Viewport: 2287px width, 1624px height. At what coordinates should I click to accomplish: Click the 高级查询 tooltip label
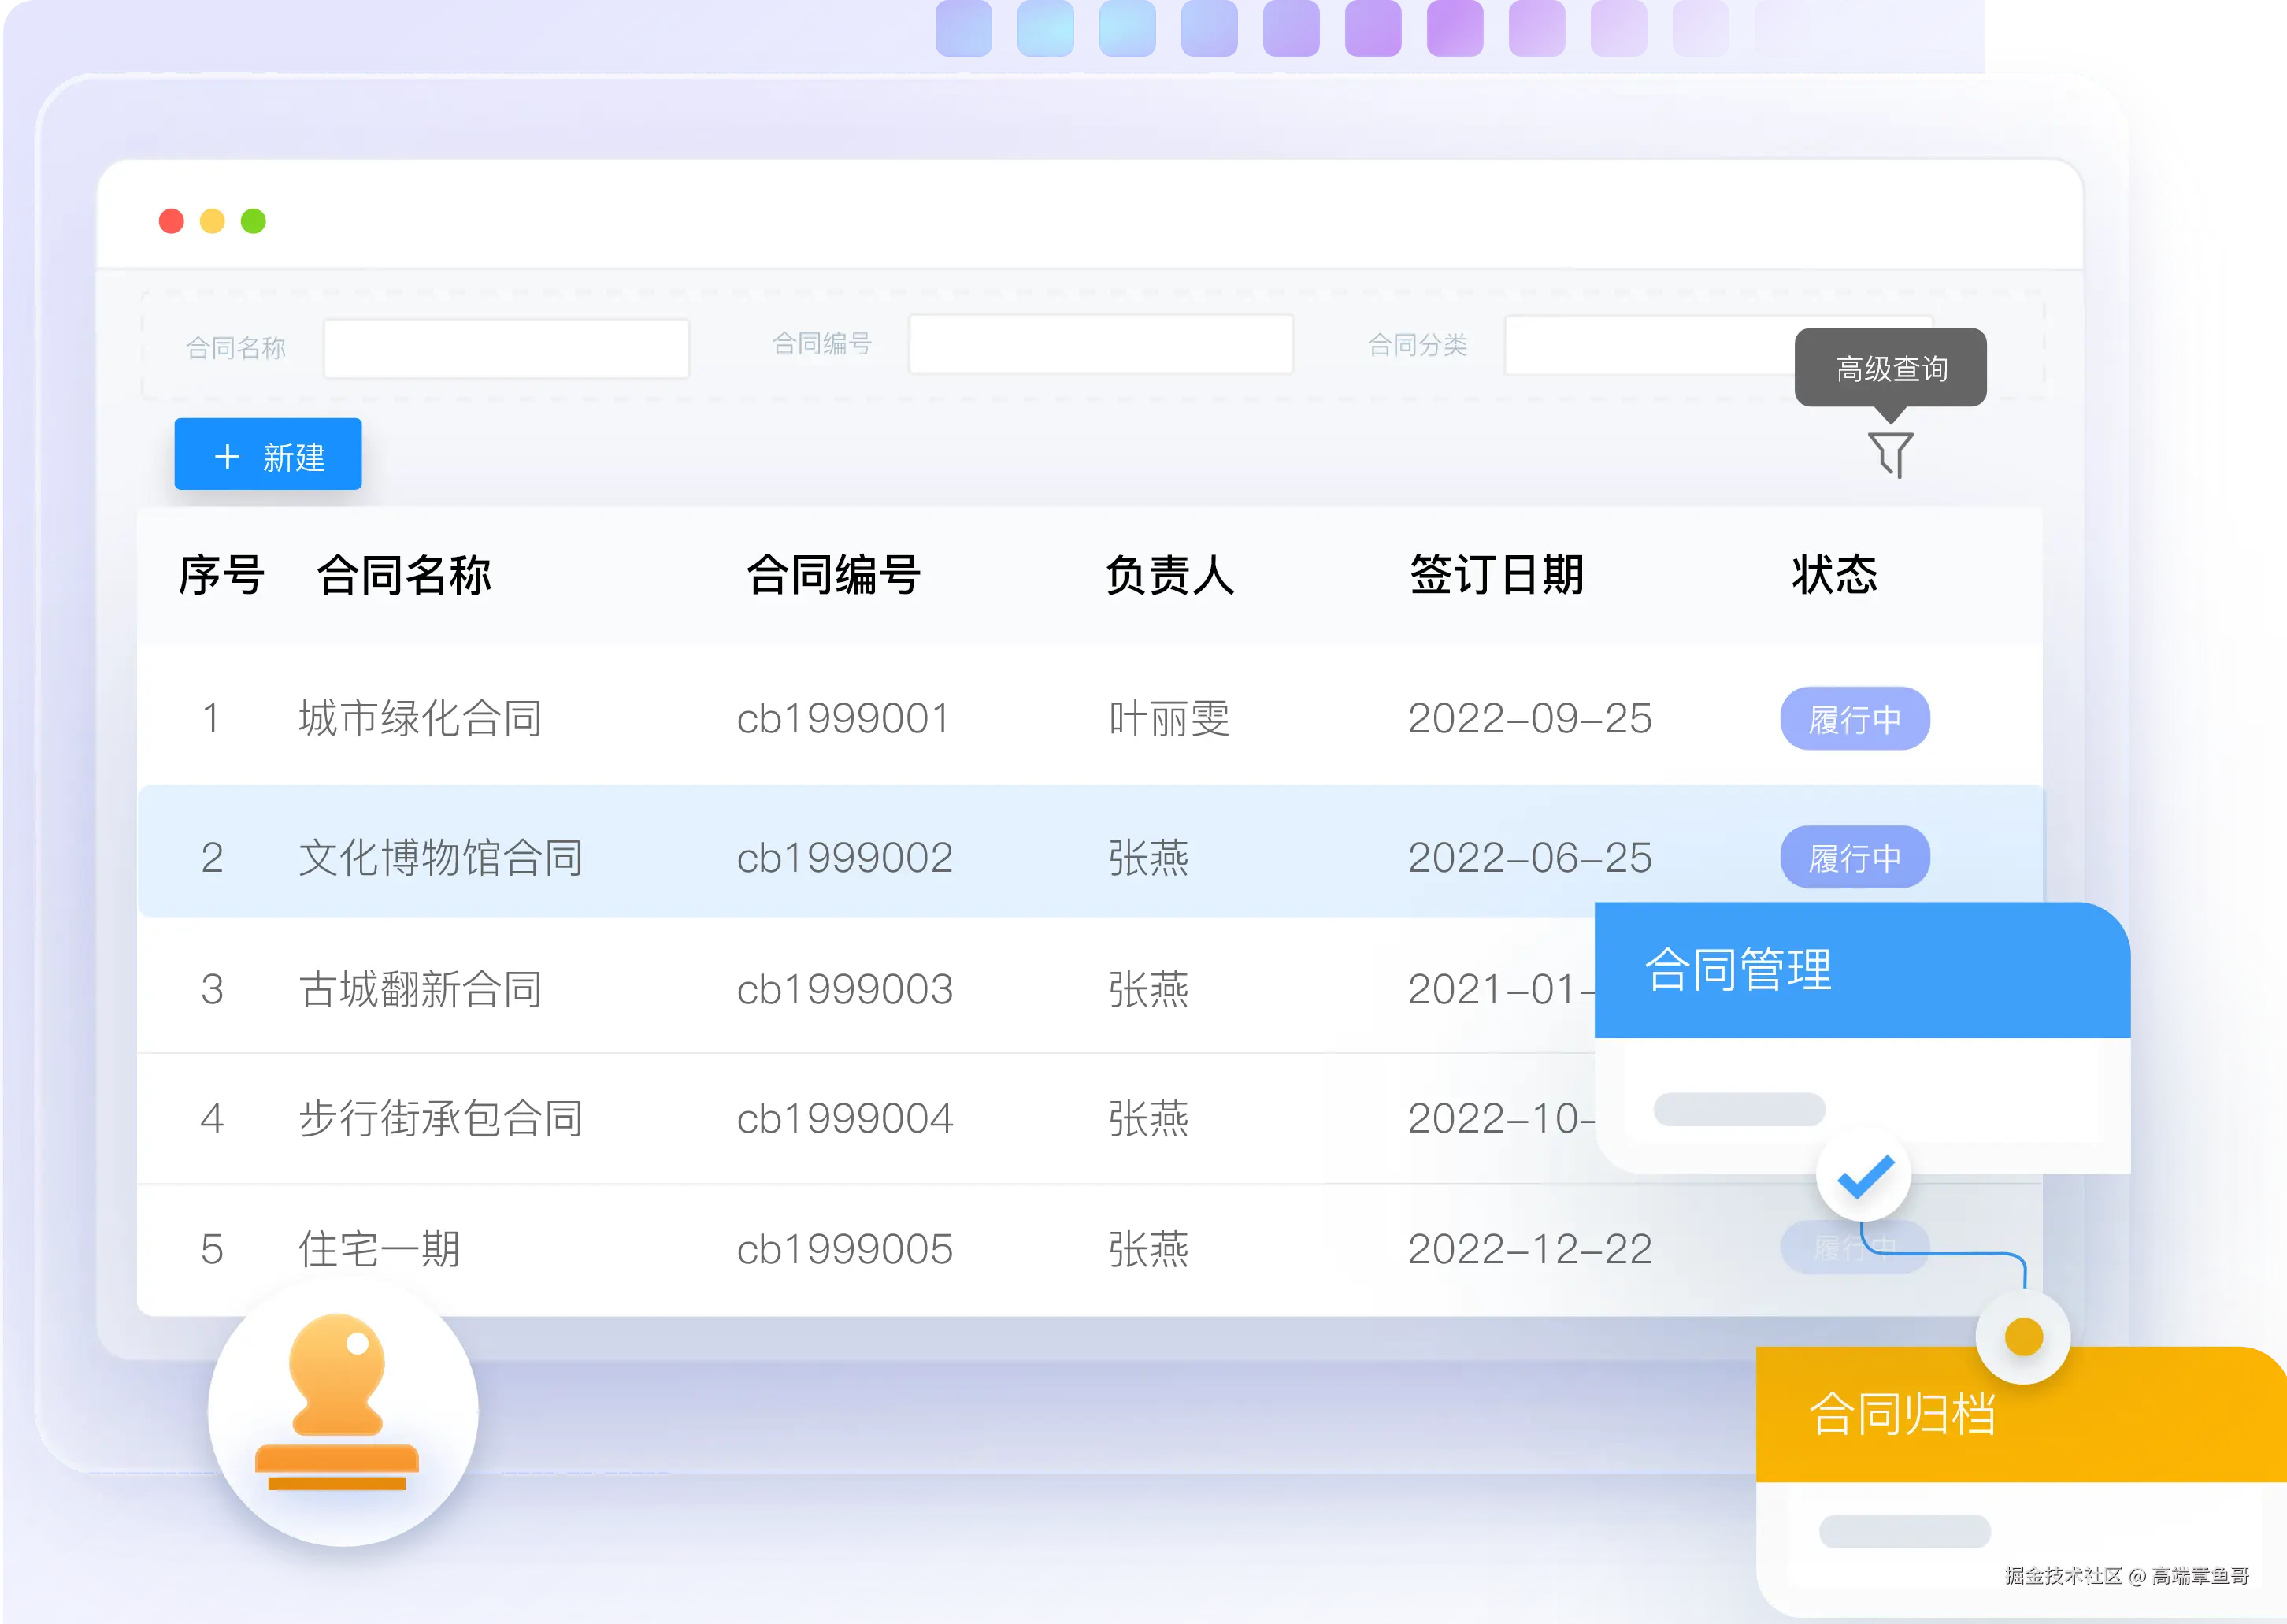tap(1890, 368)
